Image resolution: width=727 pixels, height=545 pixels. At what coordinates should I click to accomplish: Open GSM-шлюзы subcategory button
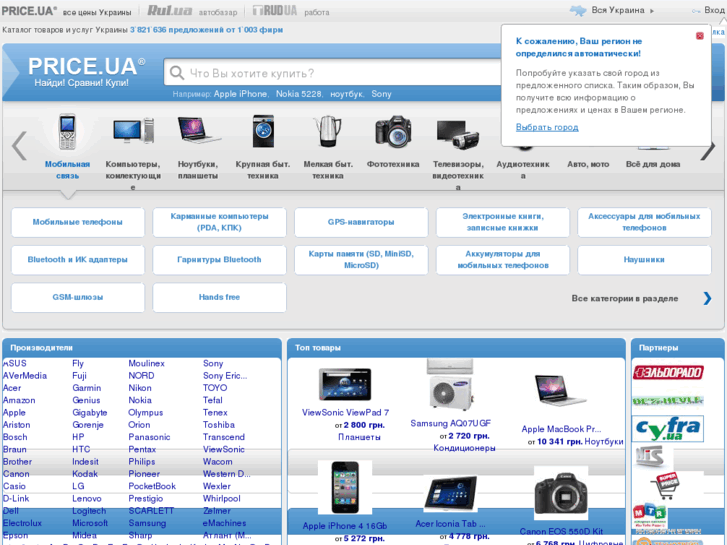[77, 297]
